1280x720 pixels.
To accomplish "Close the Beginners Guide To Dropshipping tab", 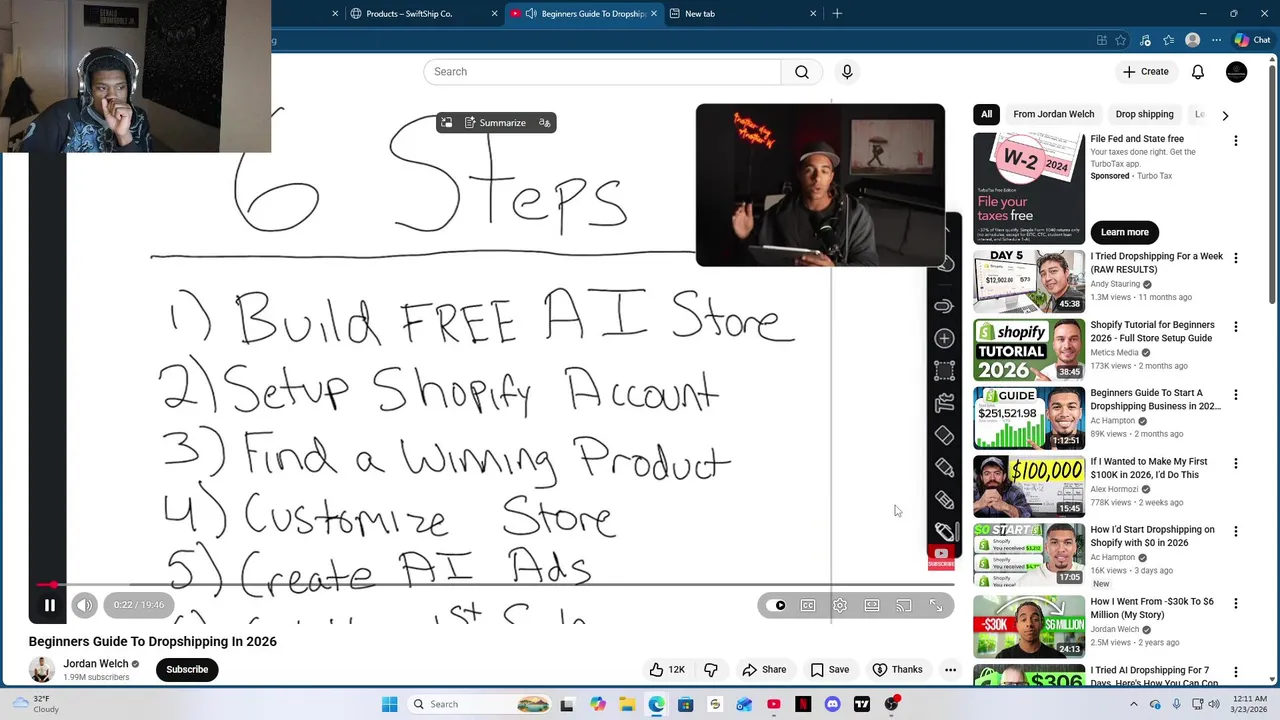I will (x=654, y=14).
